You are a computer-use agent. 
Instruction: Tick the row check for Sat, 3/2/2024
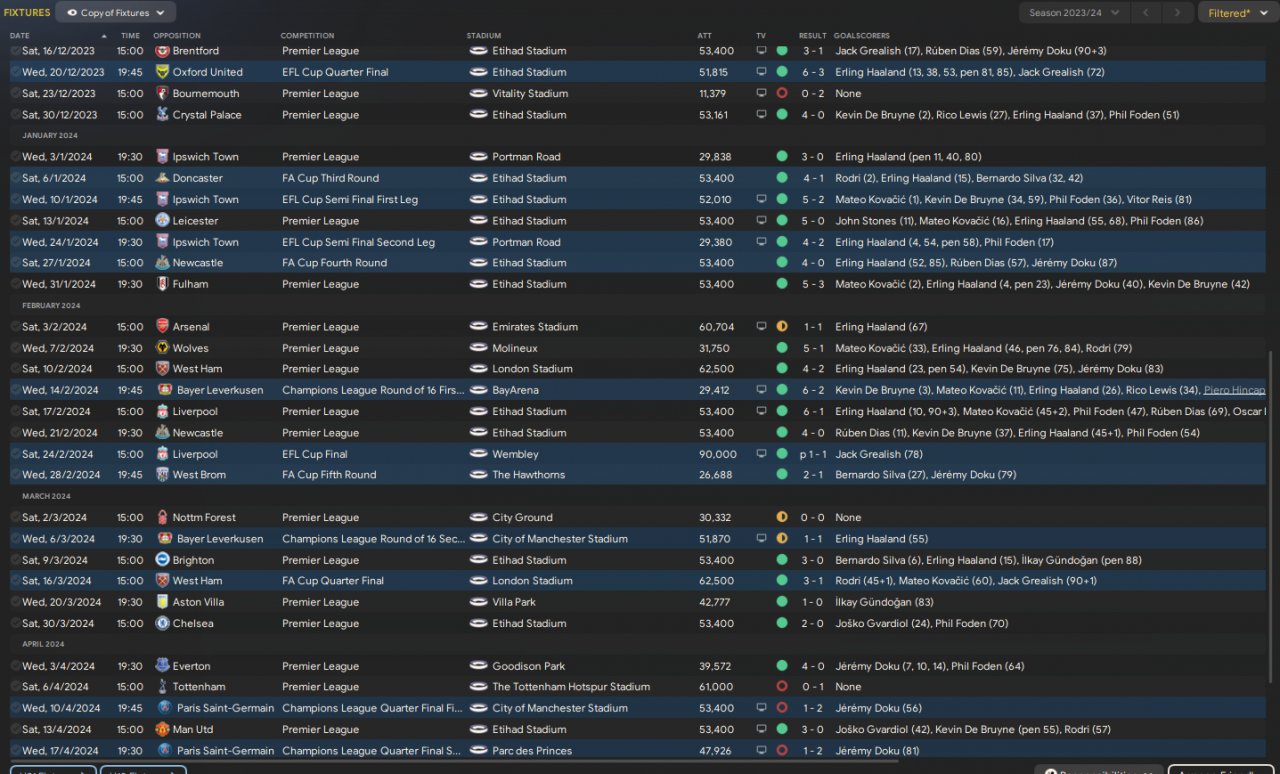coord(15,327)
